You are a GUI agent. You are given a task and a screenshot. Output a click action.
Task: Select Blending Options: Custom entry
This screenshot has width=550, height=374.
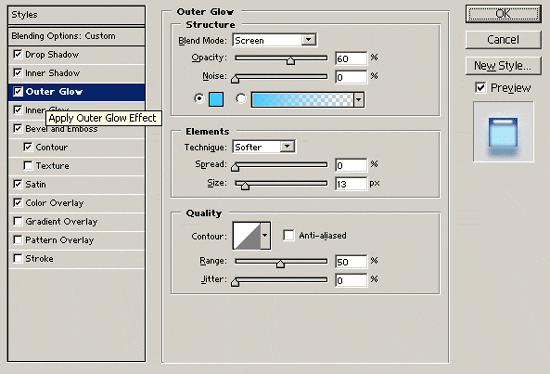[x=76, y=36]
